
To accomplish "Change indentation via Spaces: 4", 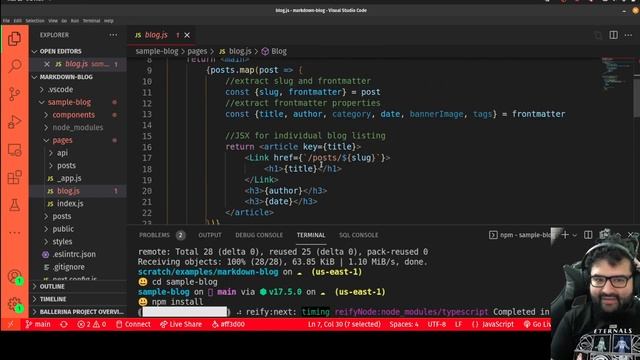I will tap(404, 324).
